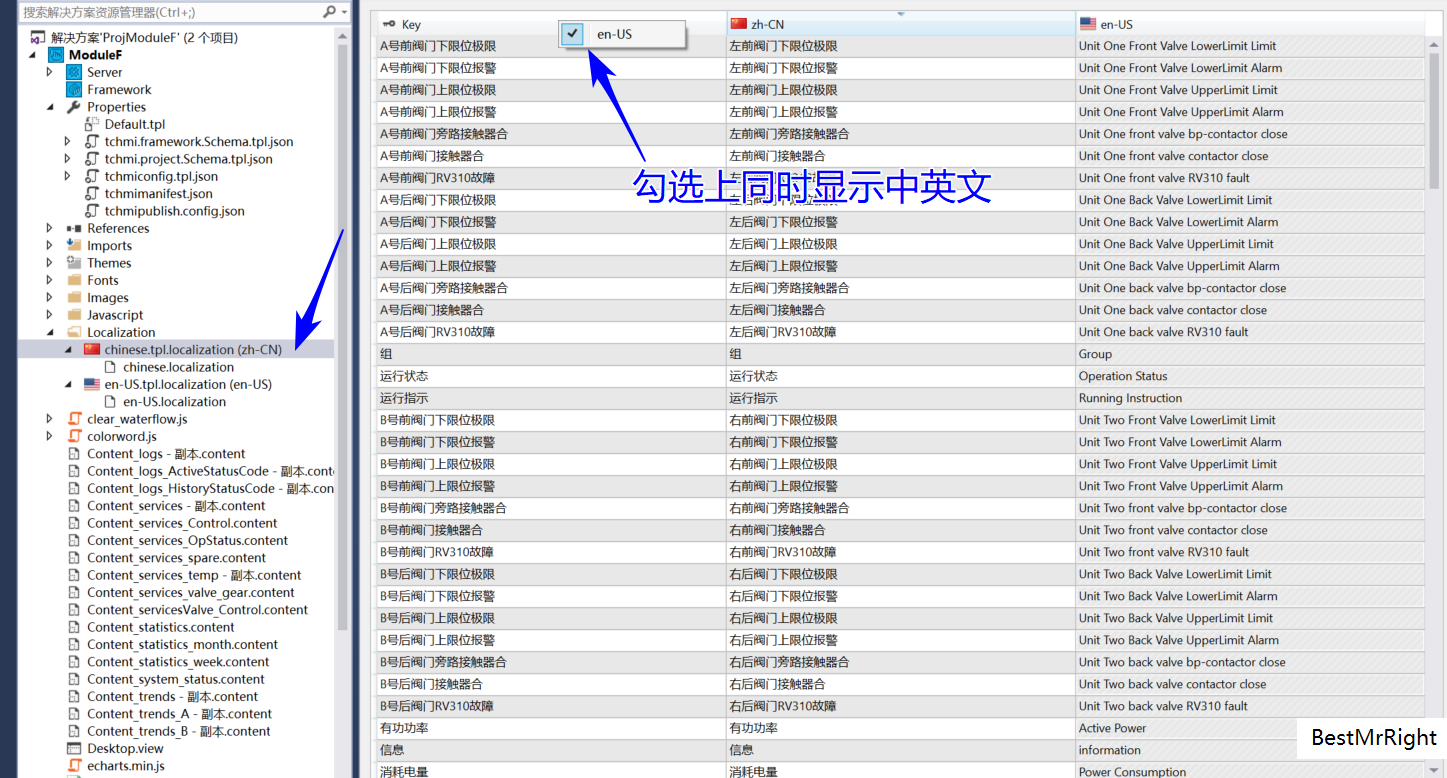
Task: Select tchmimanifest.json file
Action: click(x=158, y=194)
